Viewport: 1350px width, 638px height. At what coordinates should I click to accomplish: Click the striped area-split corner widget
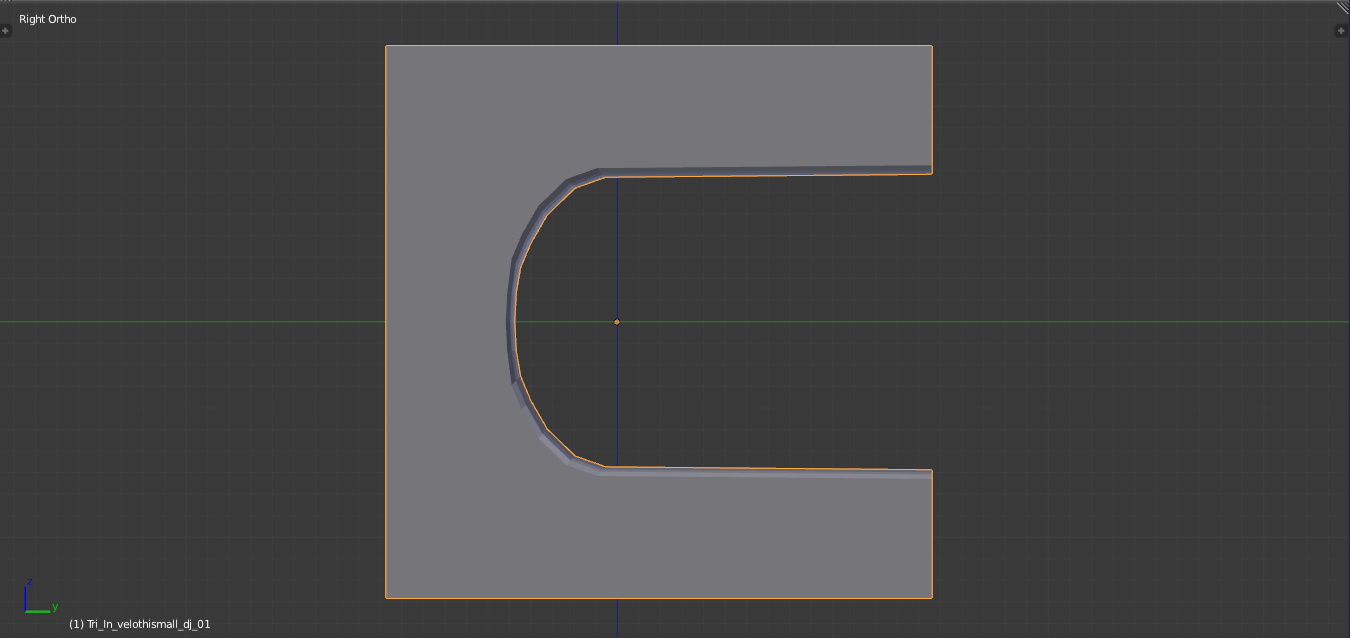[x=1342, y=7]
